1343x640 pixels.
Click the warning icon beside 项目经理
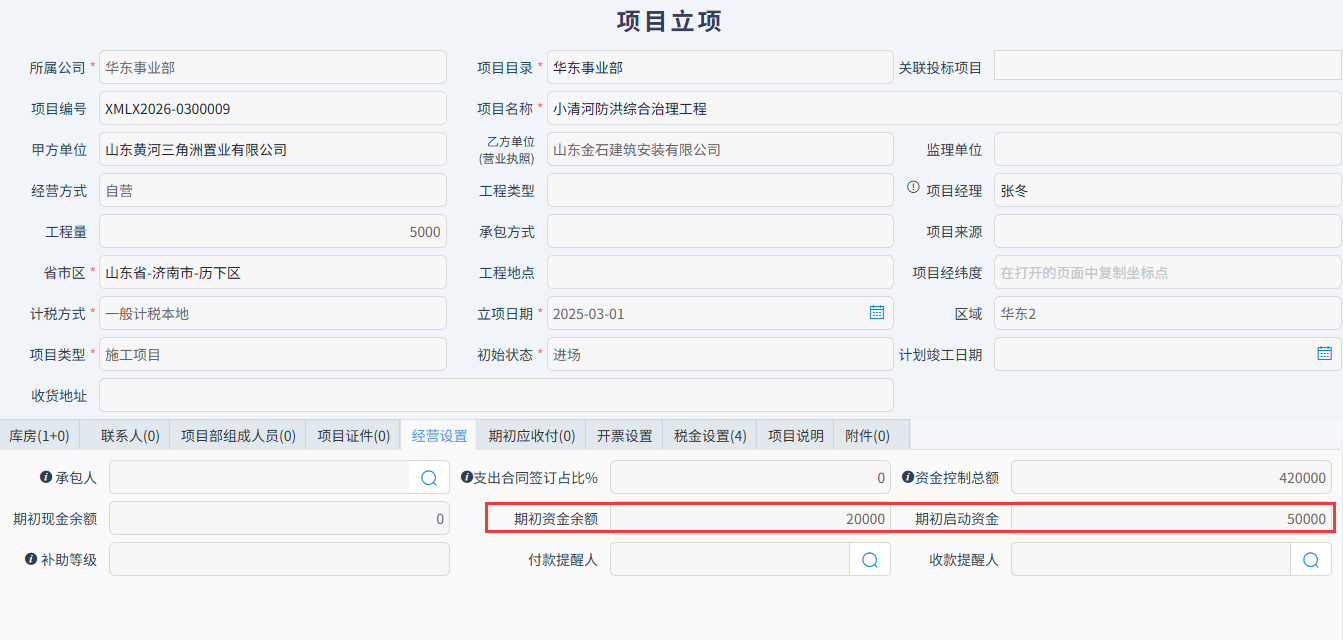click(x=913, y=186)
